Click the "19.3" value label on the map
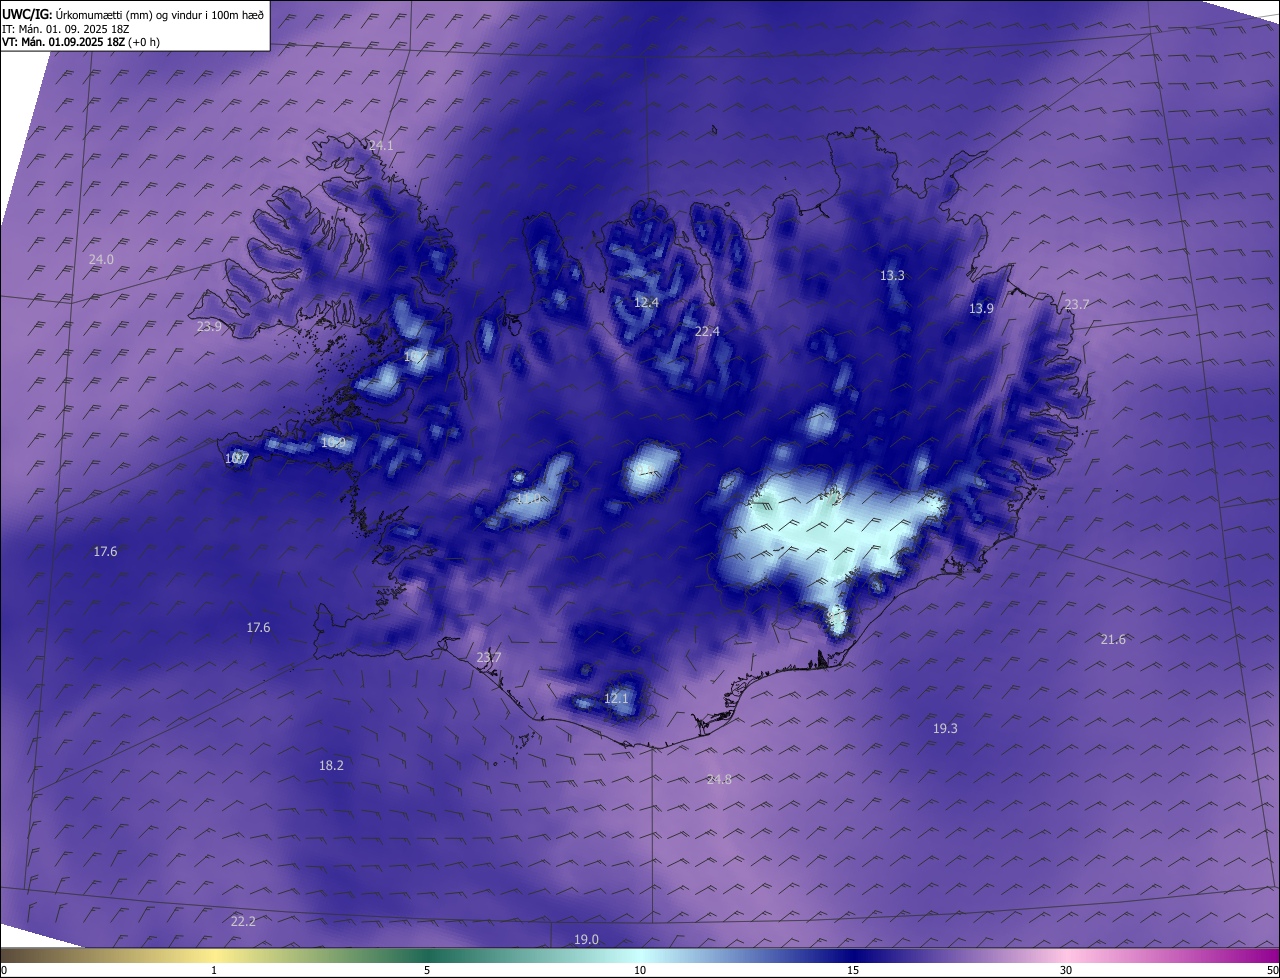The width and height of the screenshot is (1280, 978). tap(945, 728)
